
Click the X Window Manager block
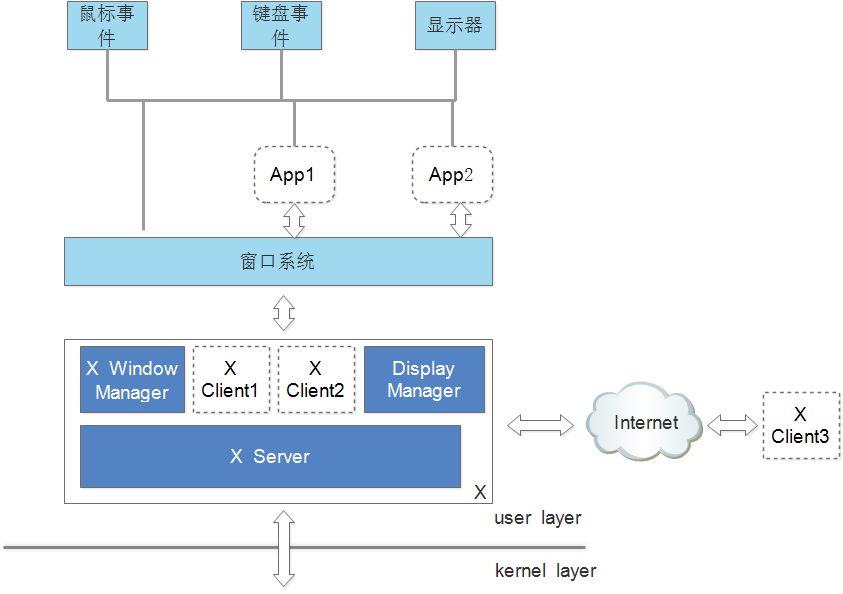coord(132,380)
